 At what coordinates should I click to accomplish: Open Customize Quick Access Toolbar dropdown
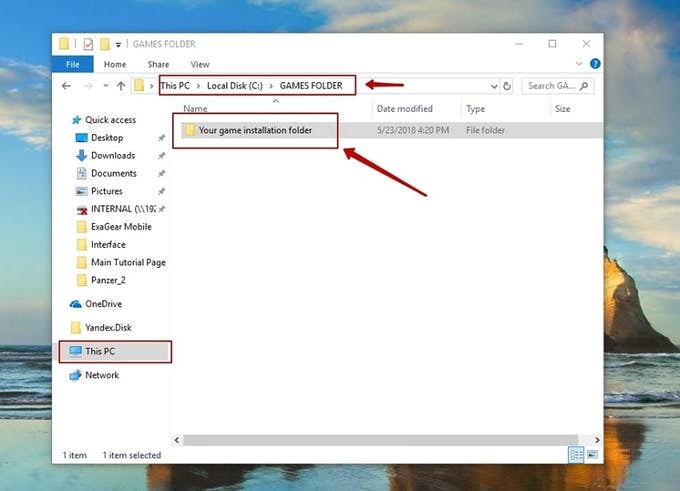[119, 44]
